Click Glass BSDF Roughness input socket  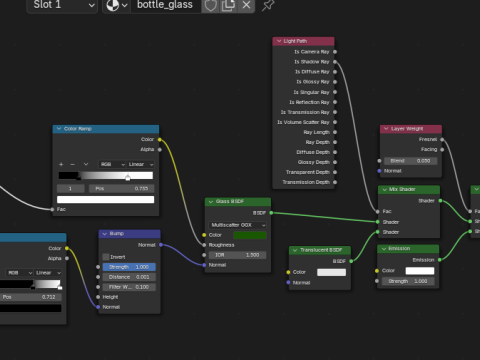[x=204, y=245]
